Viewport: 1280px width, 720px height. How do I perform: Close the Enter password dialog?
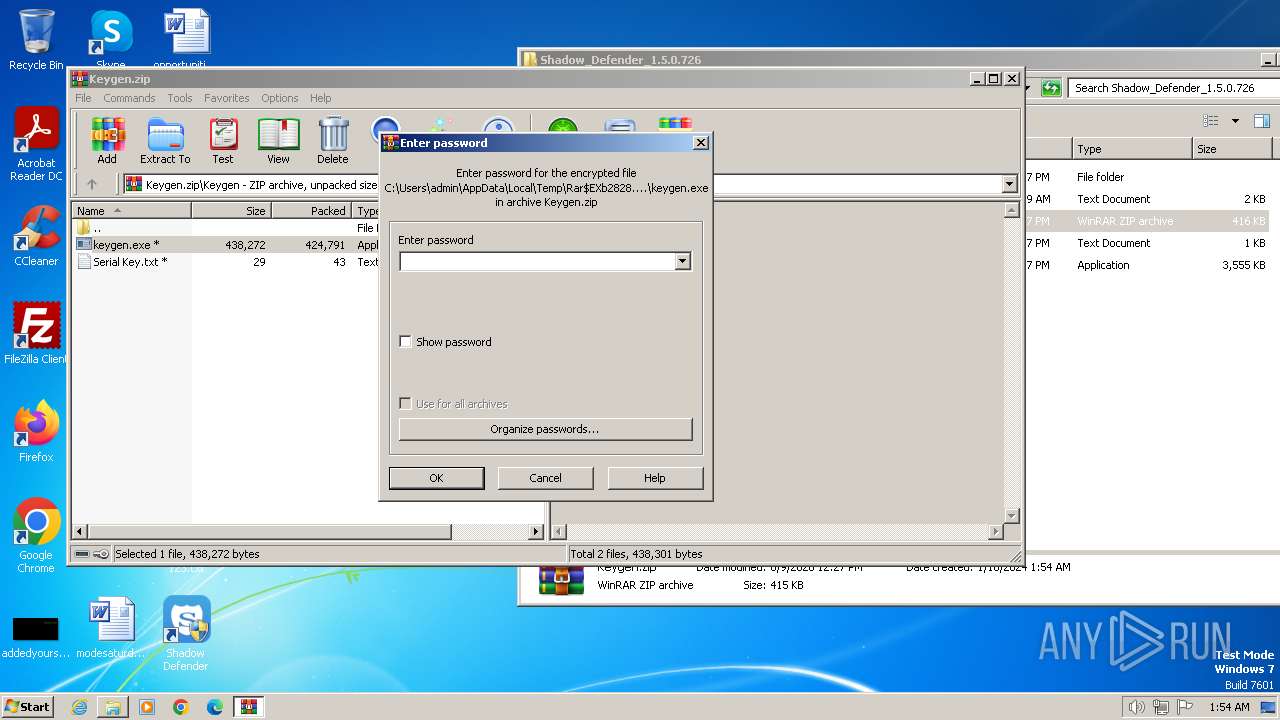(701, 143)
